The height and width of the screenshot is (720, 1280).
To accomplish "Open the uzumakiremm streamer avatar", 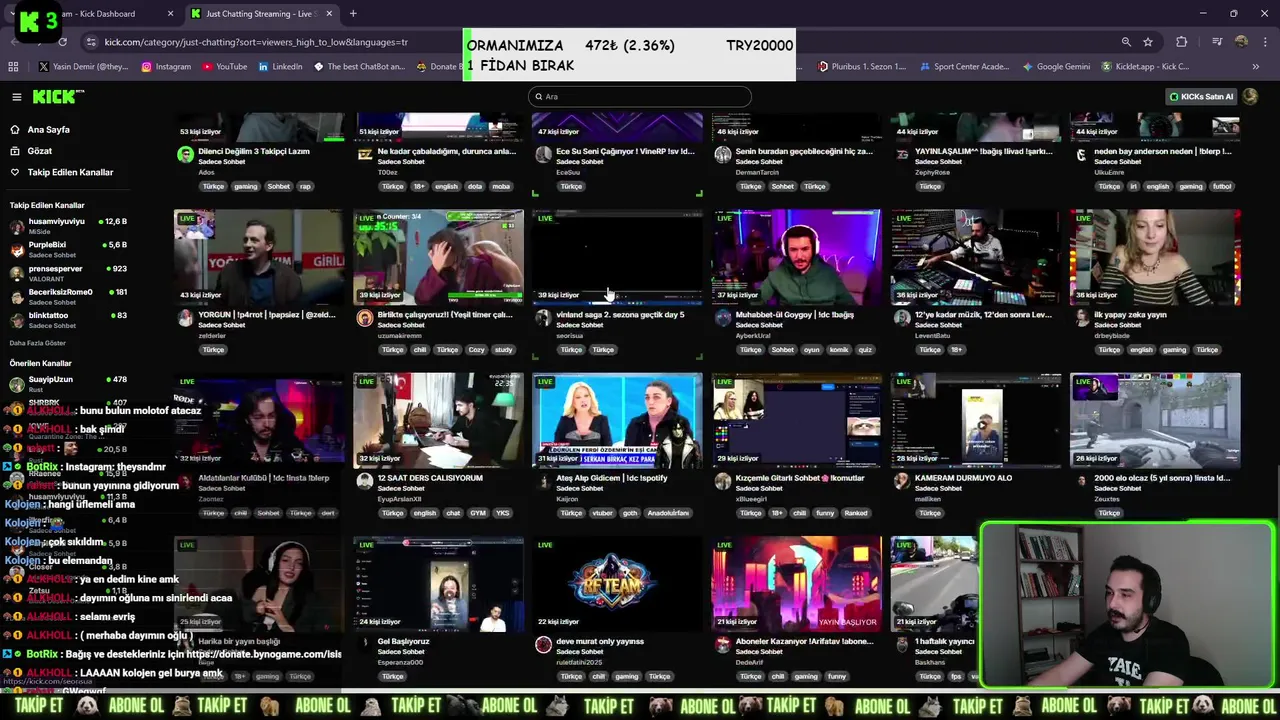I will (365, 318).
